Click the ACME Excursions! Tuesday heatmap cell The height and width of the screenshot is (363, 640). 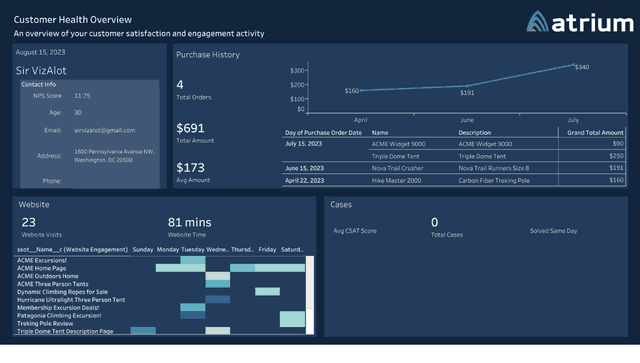click(x=193, y=260)
